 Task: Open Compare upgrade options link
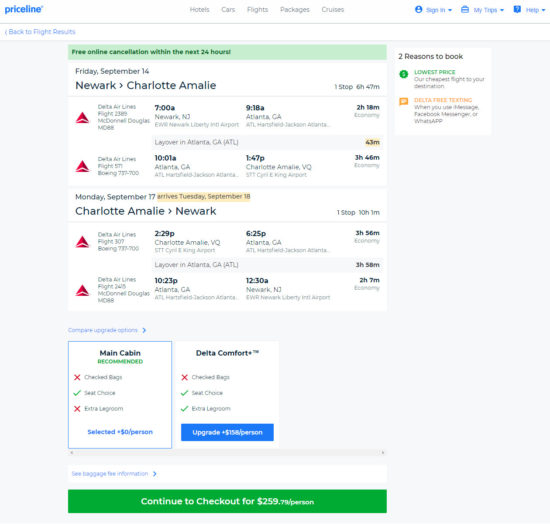tap(103, 330)
